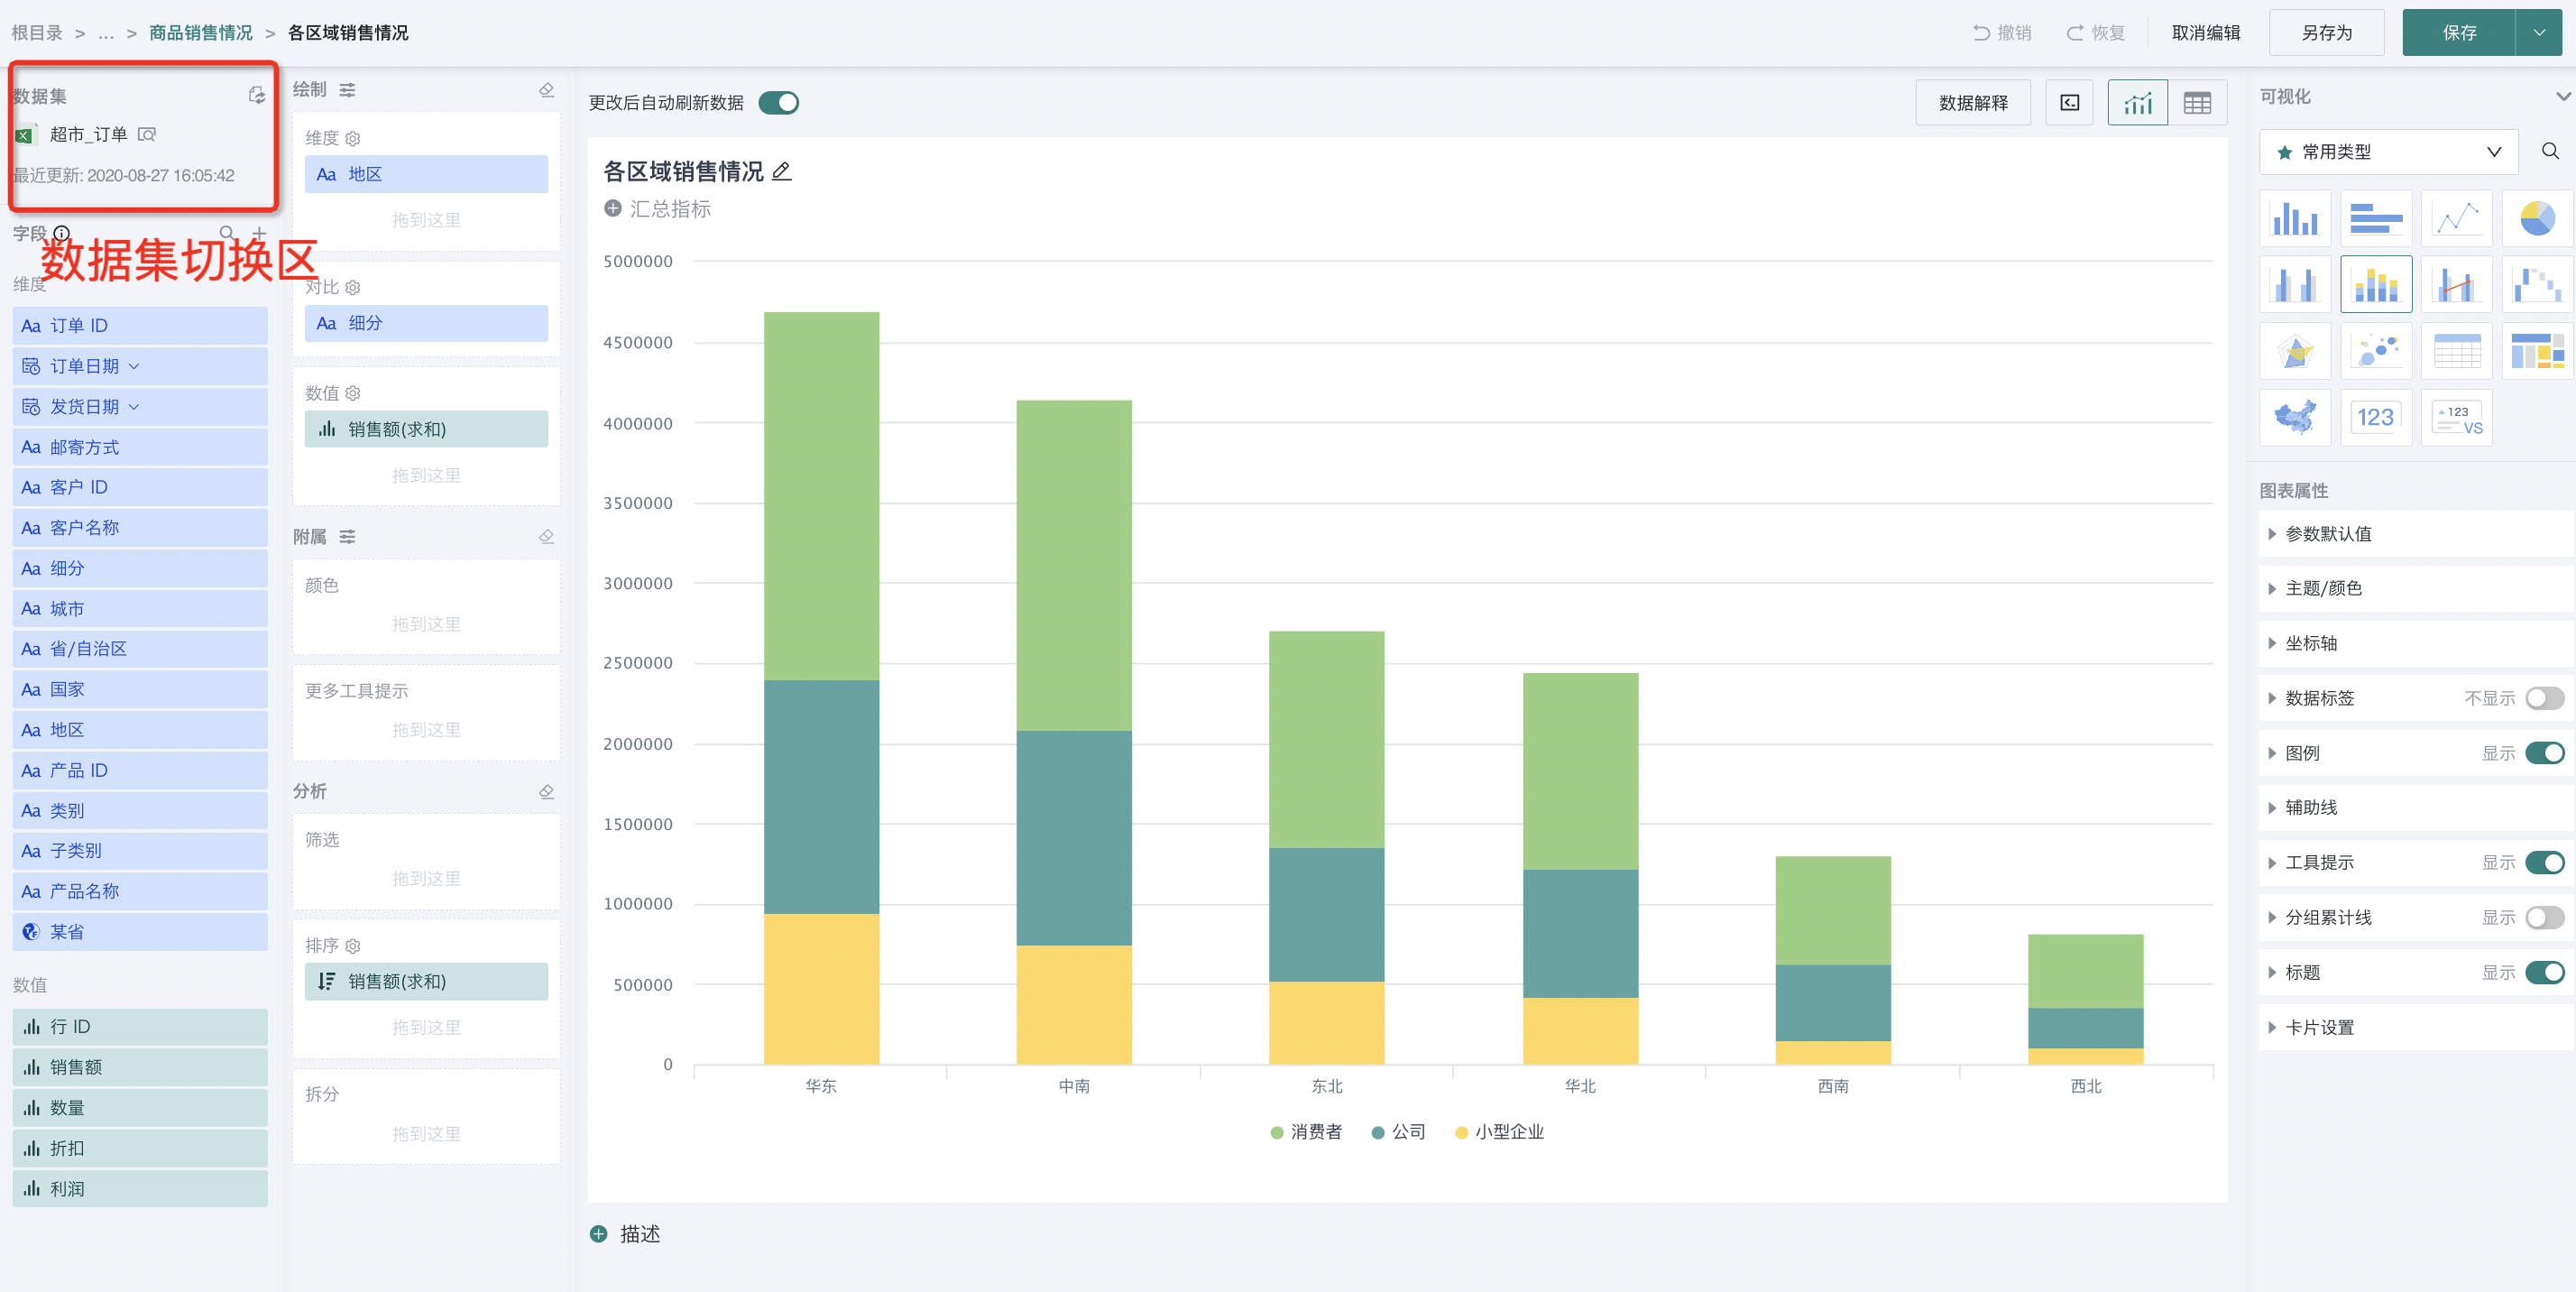The width and height of the screenshot is (2576, 1292).
Task: Open save options dropdown arrow
Action: 2538,33
